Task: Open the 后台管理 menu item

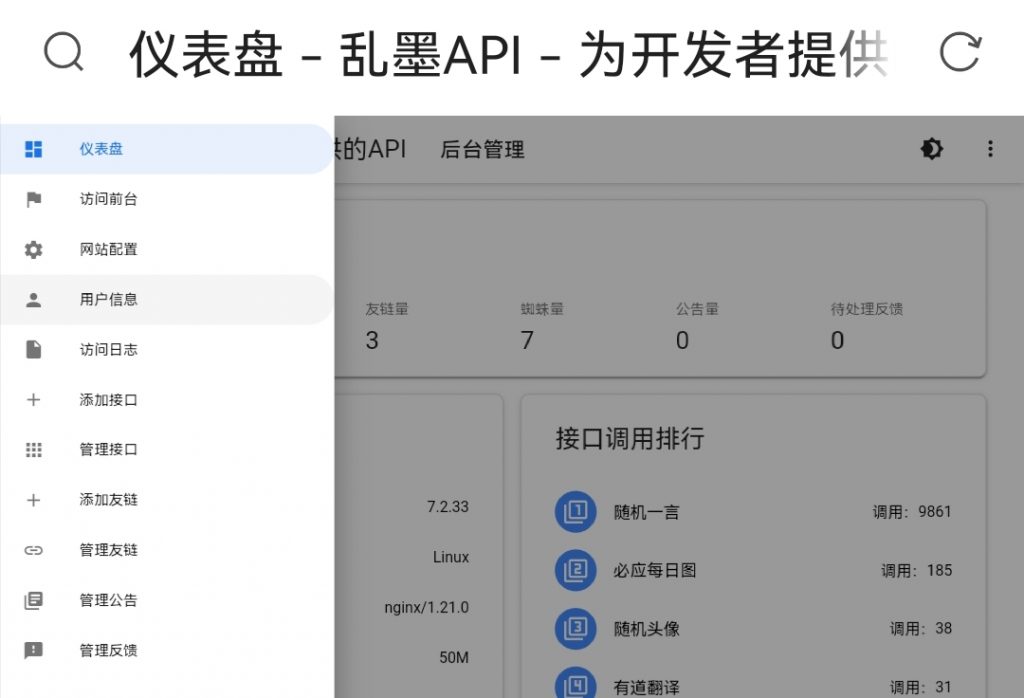Action: tap(481, 150)
